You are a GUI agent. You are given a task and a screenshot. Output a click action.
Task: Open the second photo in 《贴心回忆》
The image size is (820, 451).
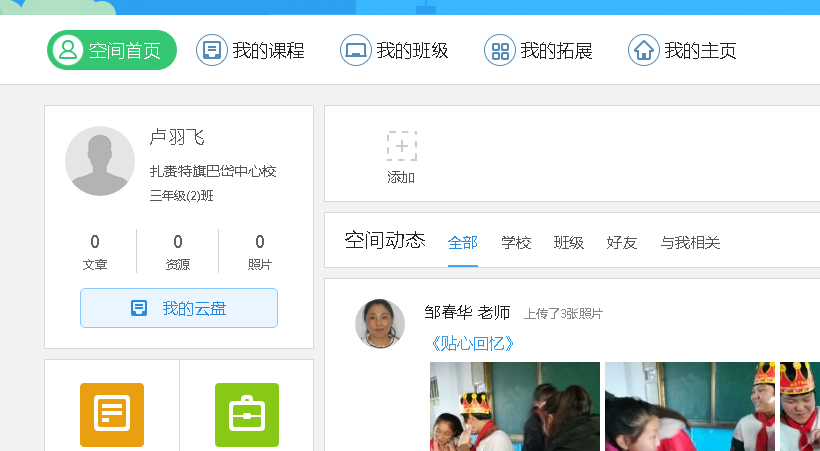click(x=690, y=407)
